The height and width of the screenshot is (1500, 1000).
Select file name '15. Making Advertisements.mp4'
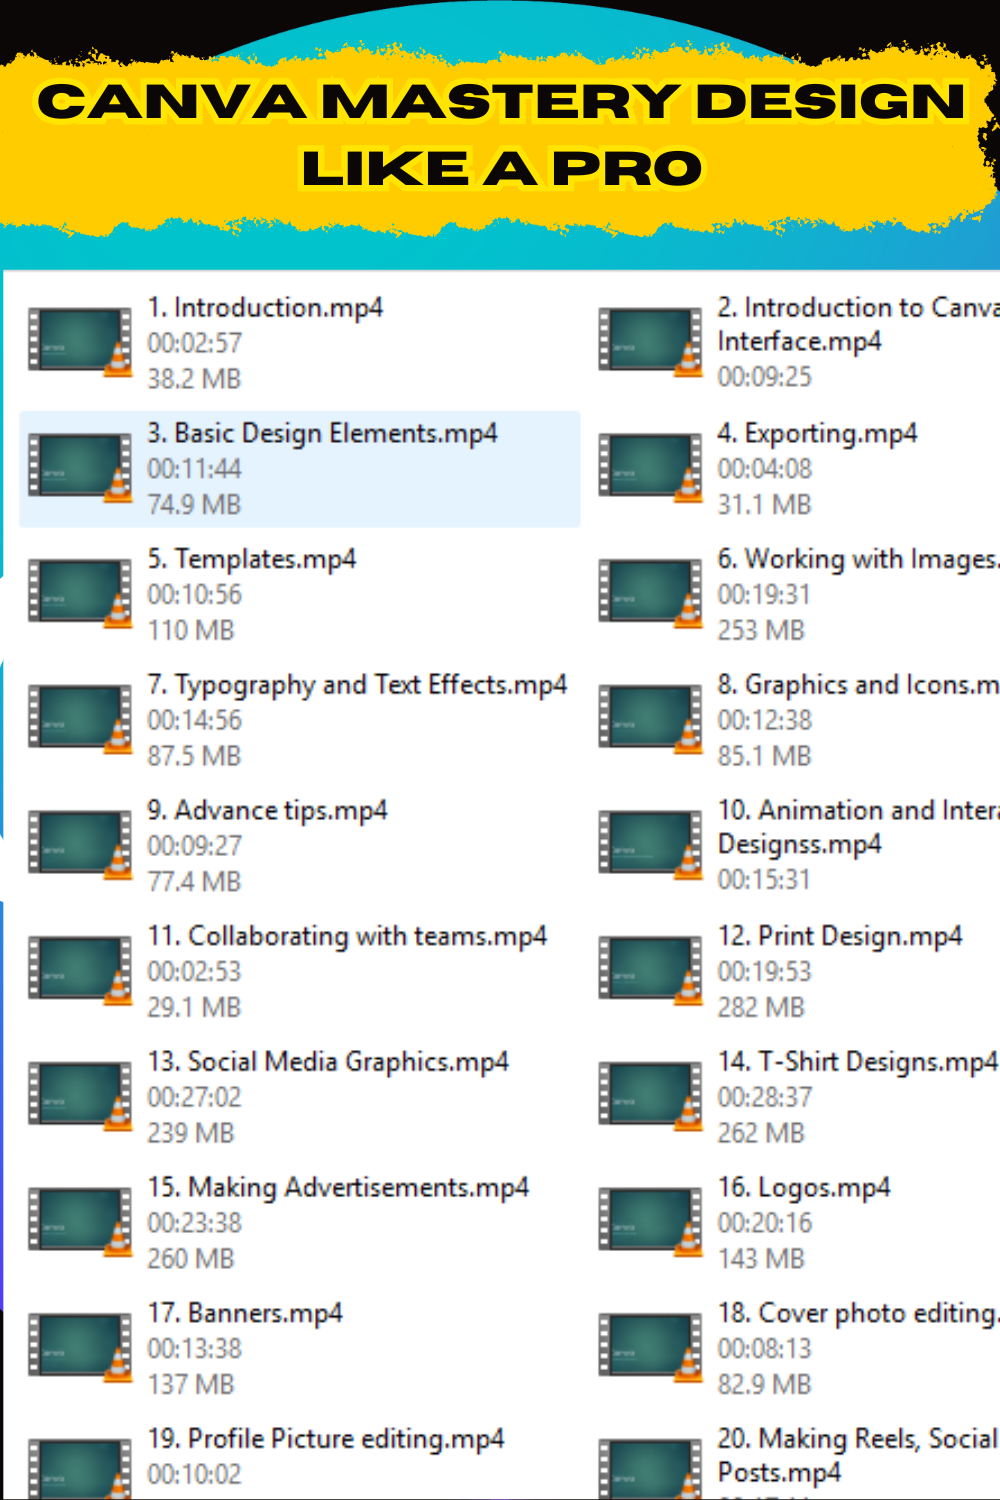(338, 1188)
